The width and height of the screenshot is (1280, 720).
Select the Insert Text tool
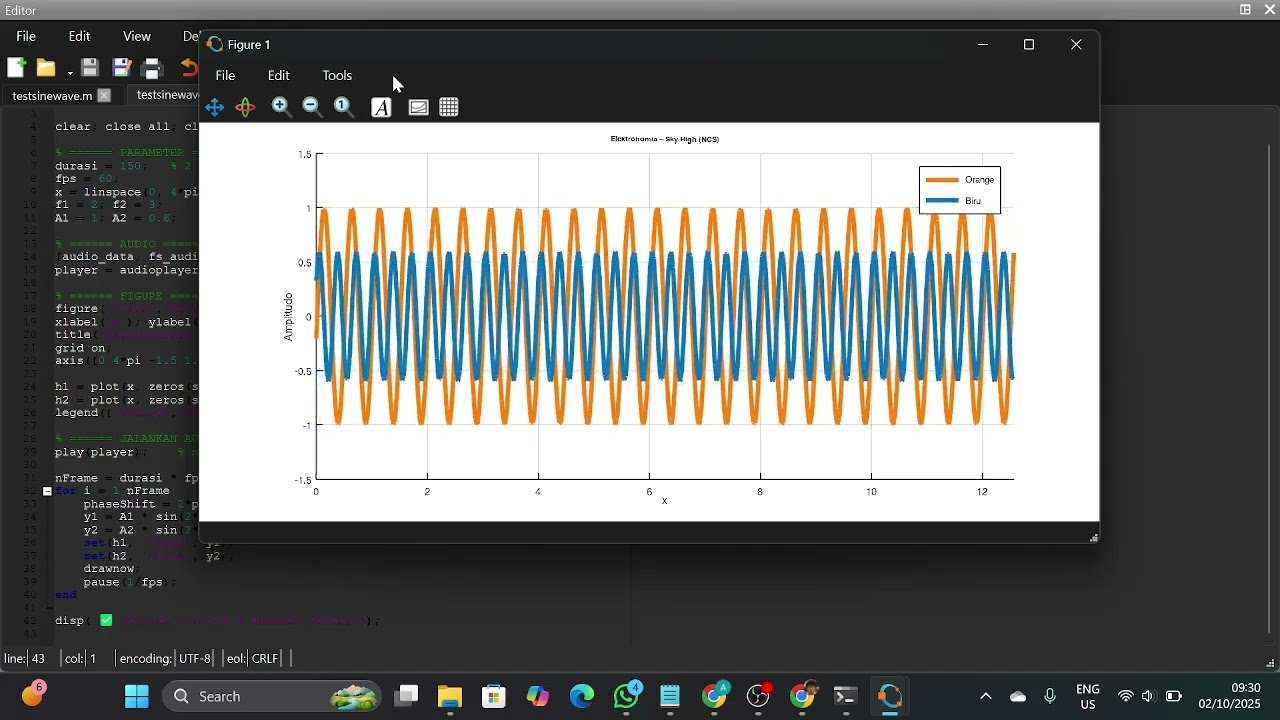pyautogui.click(x=382, y=108)
